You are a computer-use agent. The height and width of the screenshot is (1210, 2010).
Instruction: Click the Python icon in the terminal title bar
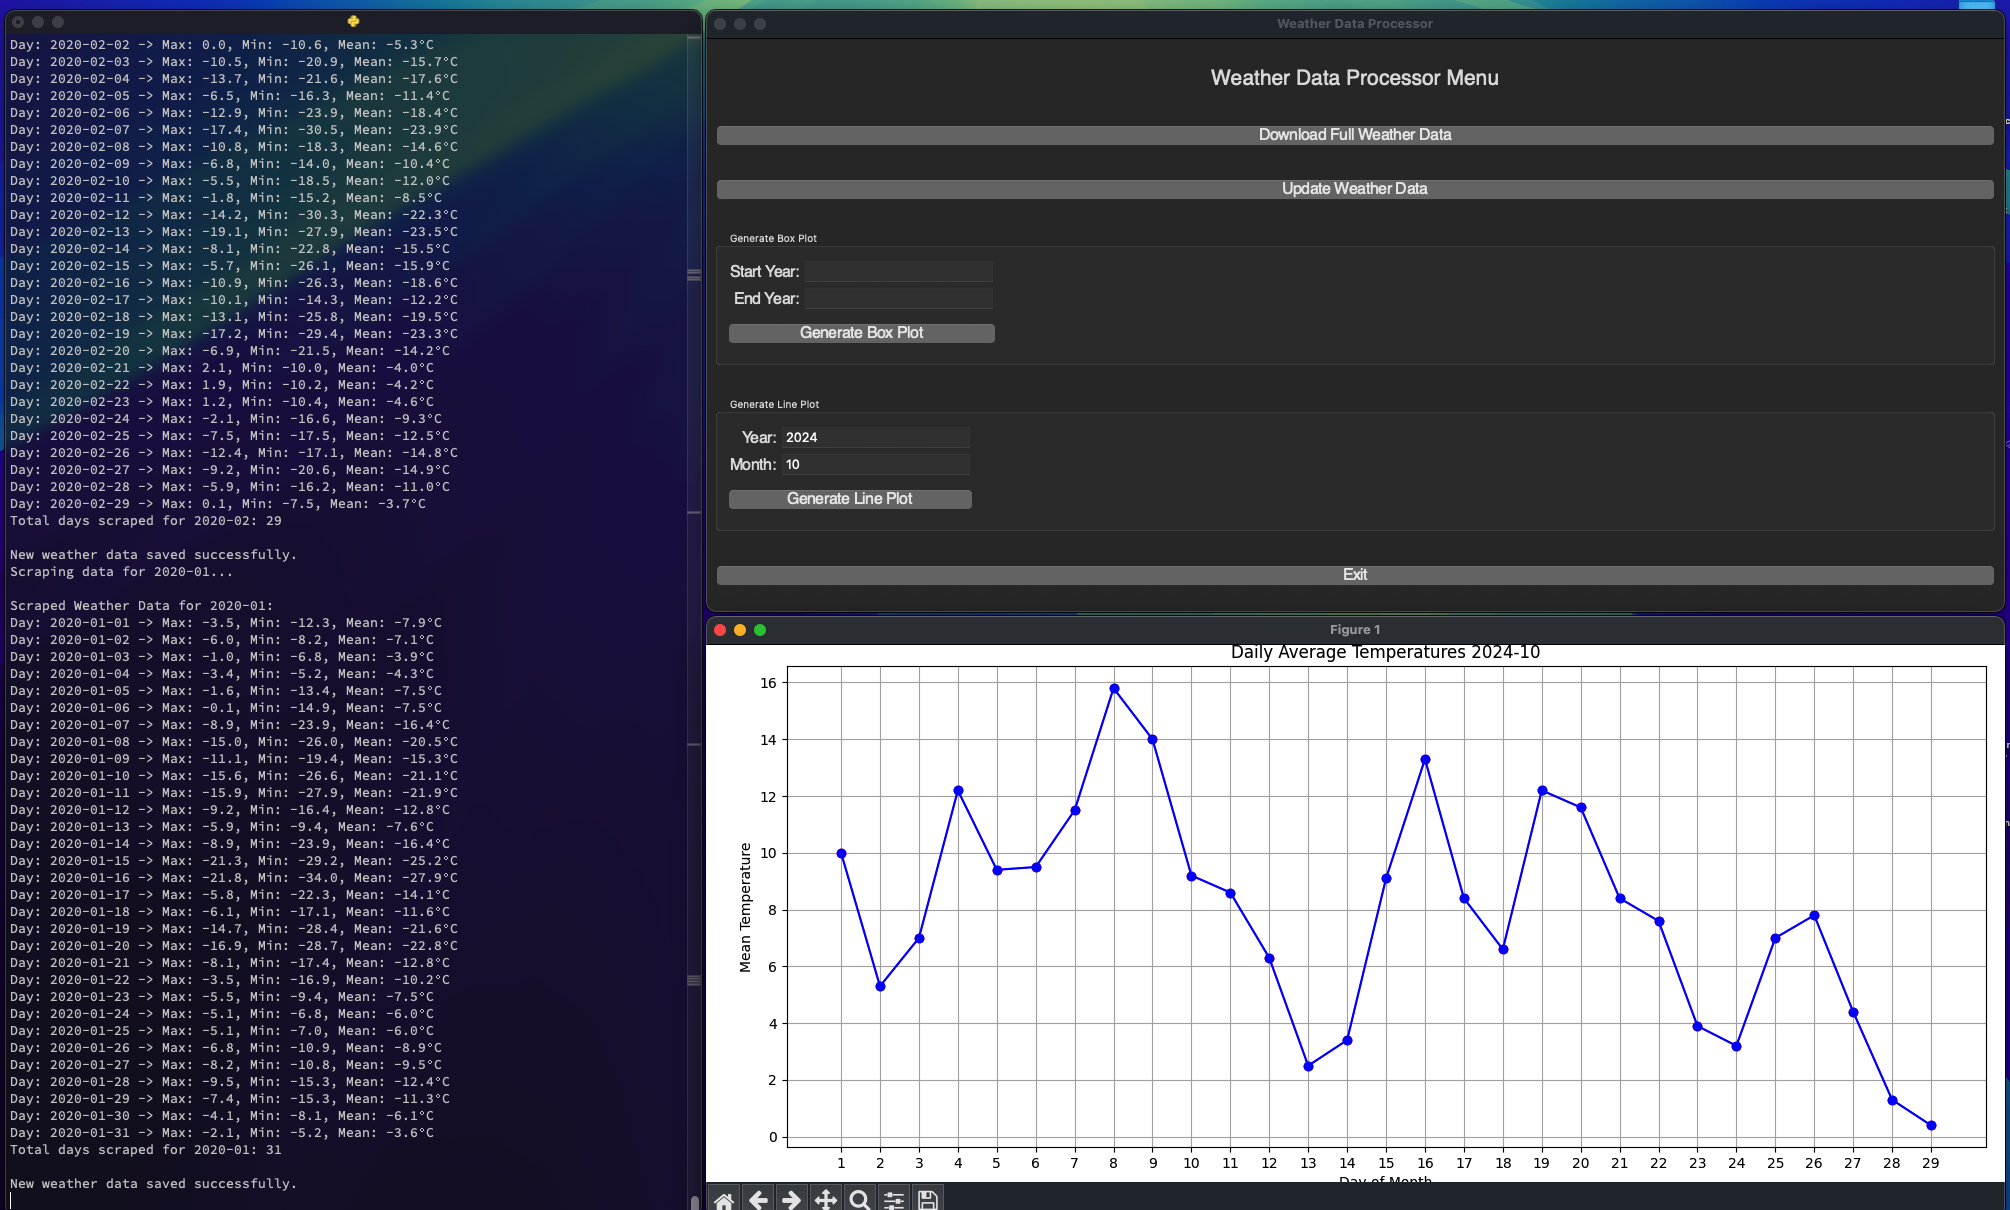pos(353,21)
